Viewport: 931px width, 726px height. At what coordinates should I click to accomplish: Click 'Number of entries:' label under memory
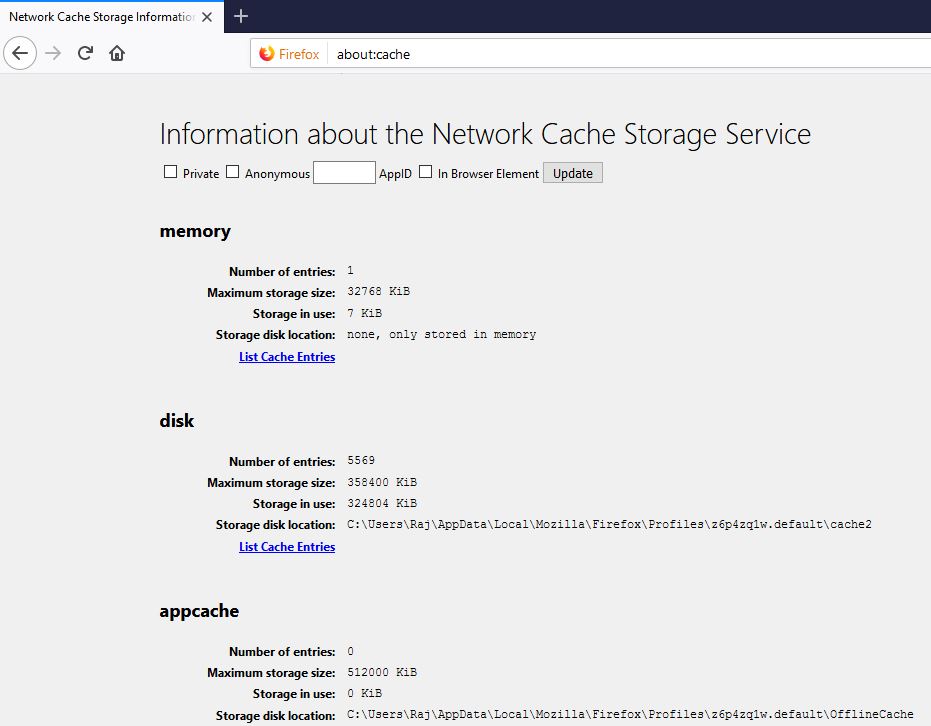282,271
